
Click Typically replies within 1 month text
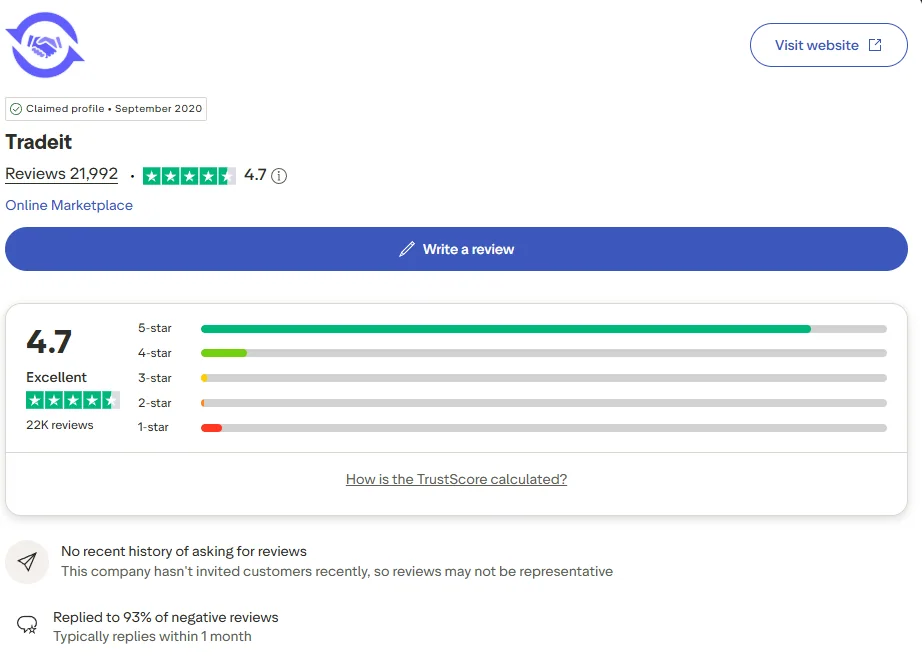tap(152, 636)
